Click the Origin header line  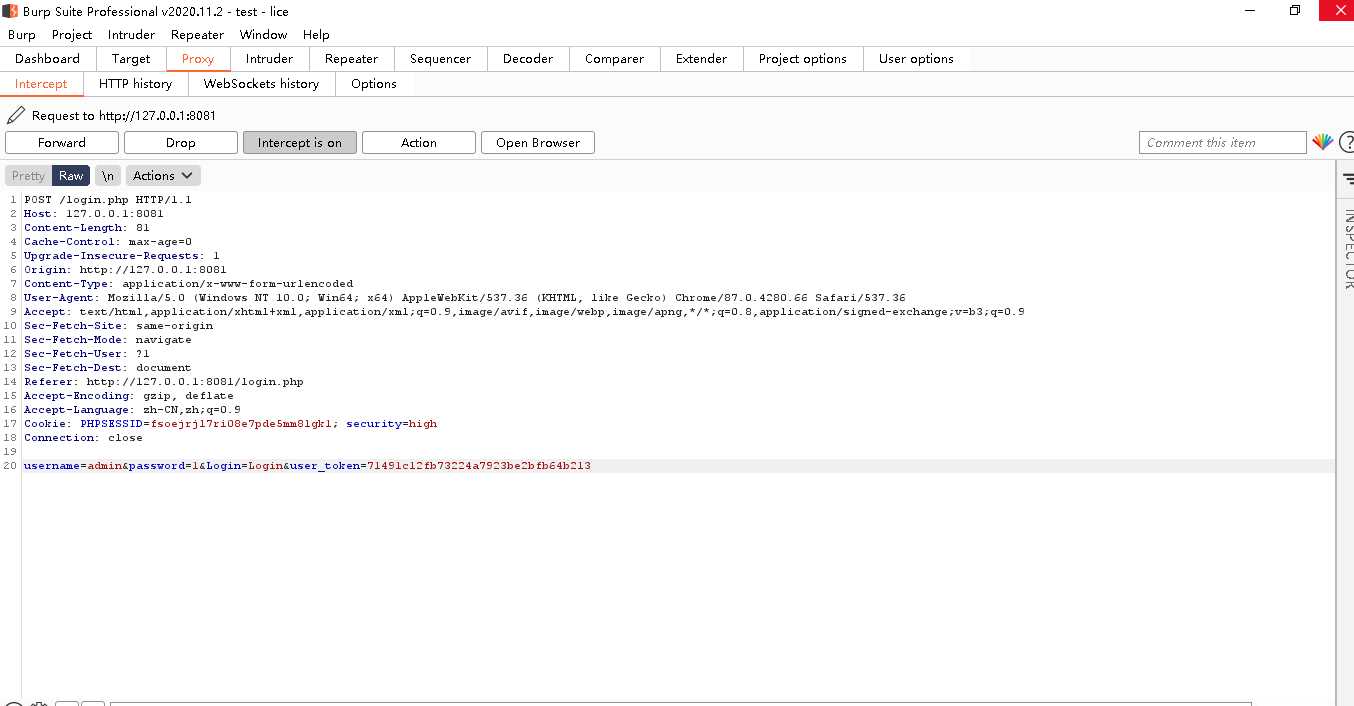[x=125, y=269]
